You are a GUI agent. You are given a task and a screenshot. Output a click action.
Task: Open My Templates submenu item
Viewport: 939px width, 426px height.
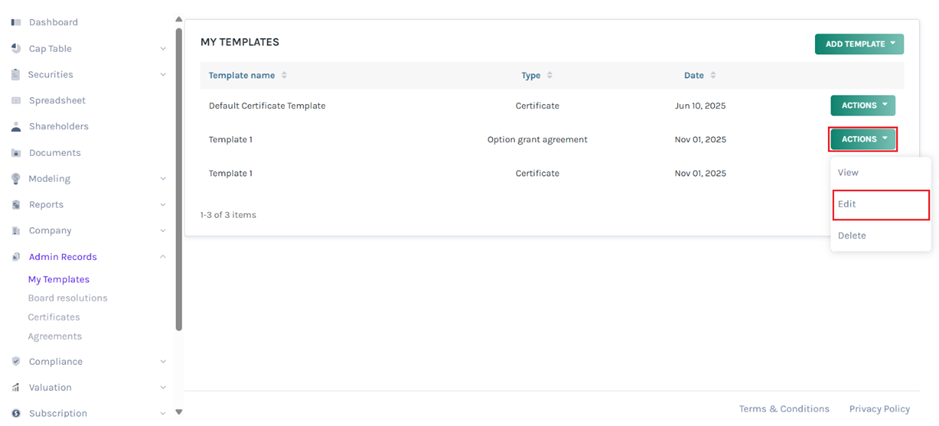[x=59, y=280]
